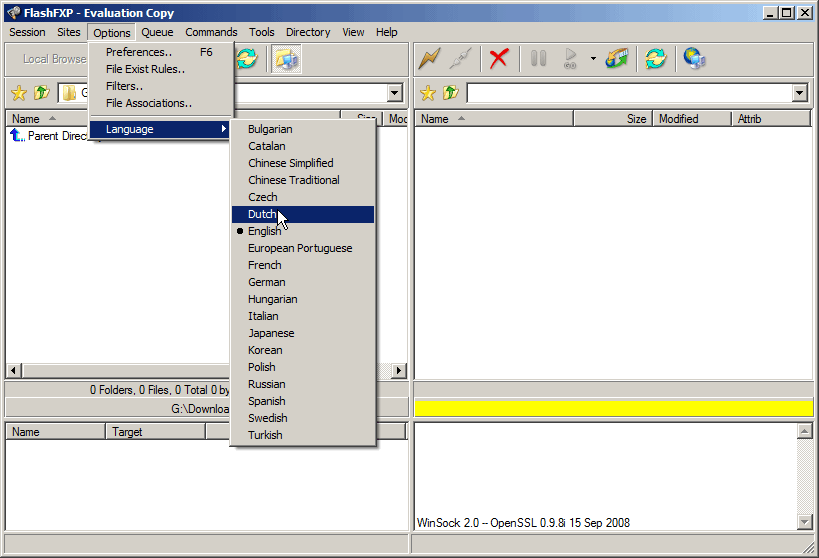Click the left pane folder Up icon
The height and width of the screenshot is (558, 819).
(x=41, y=94)
